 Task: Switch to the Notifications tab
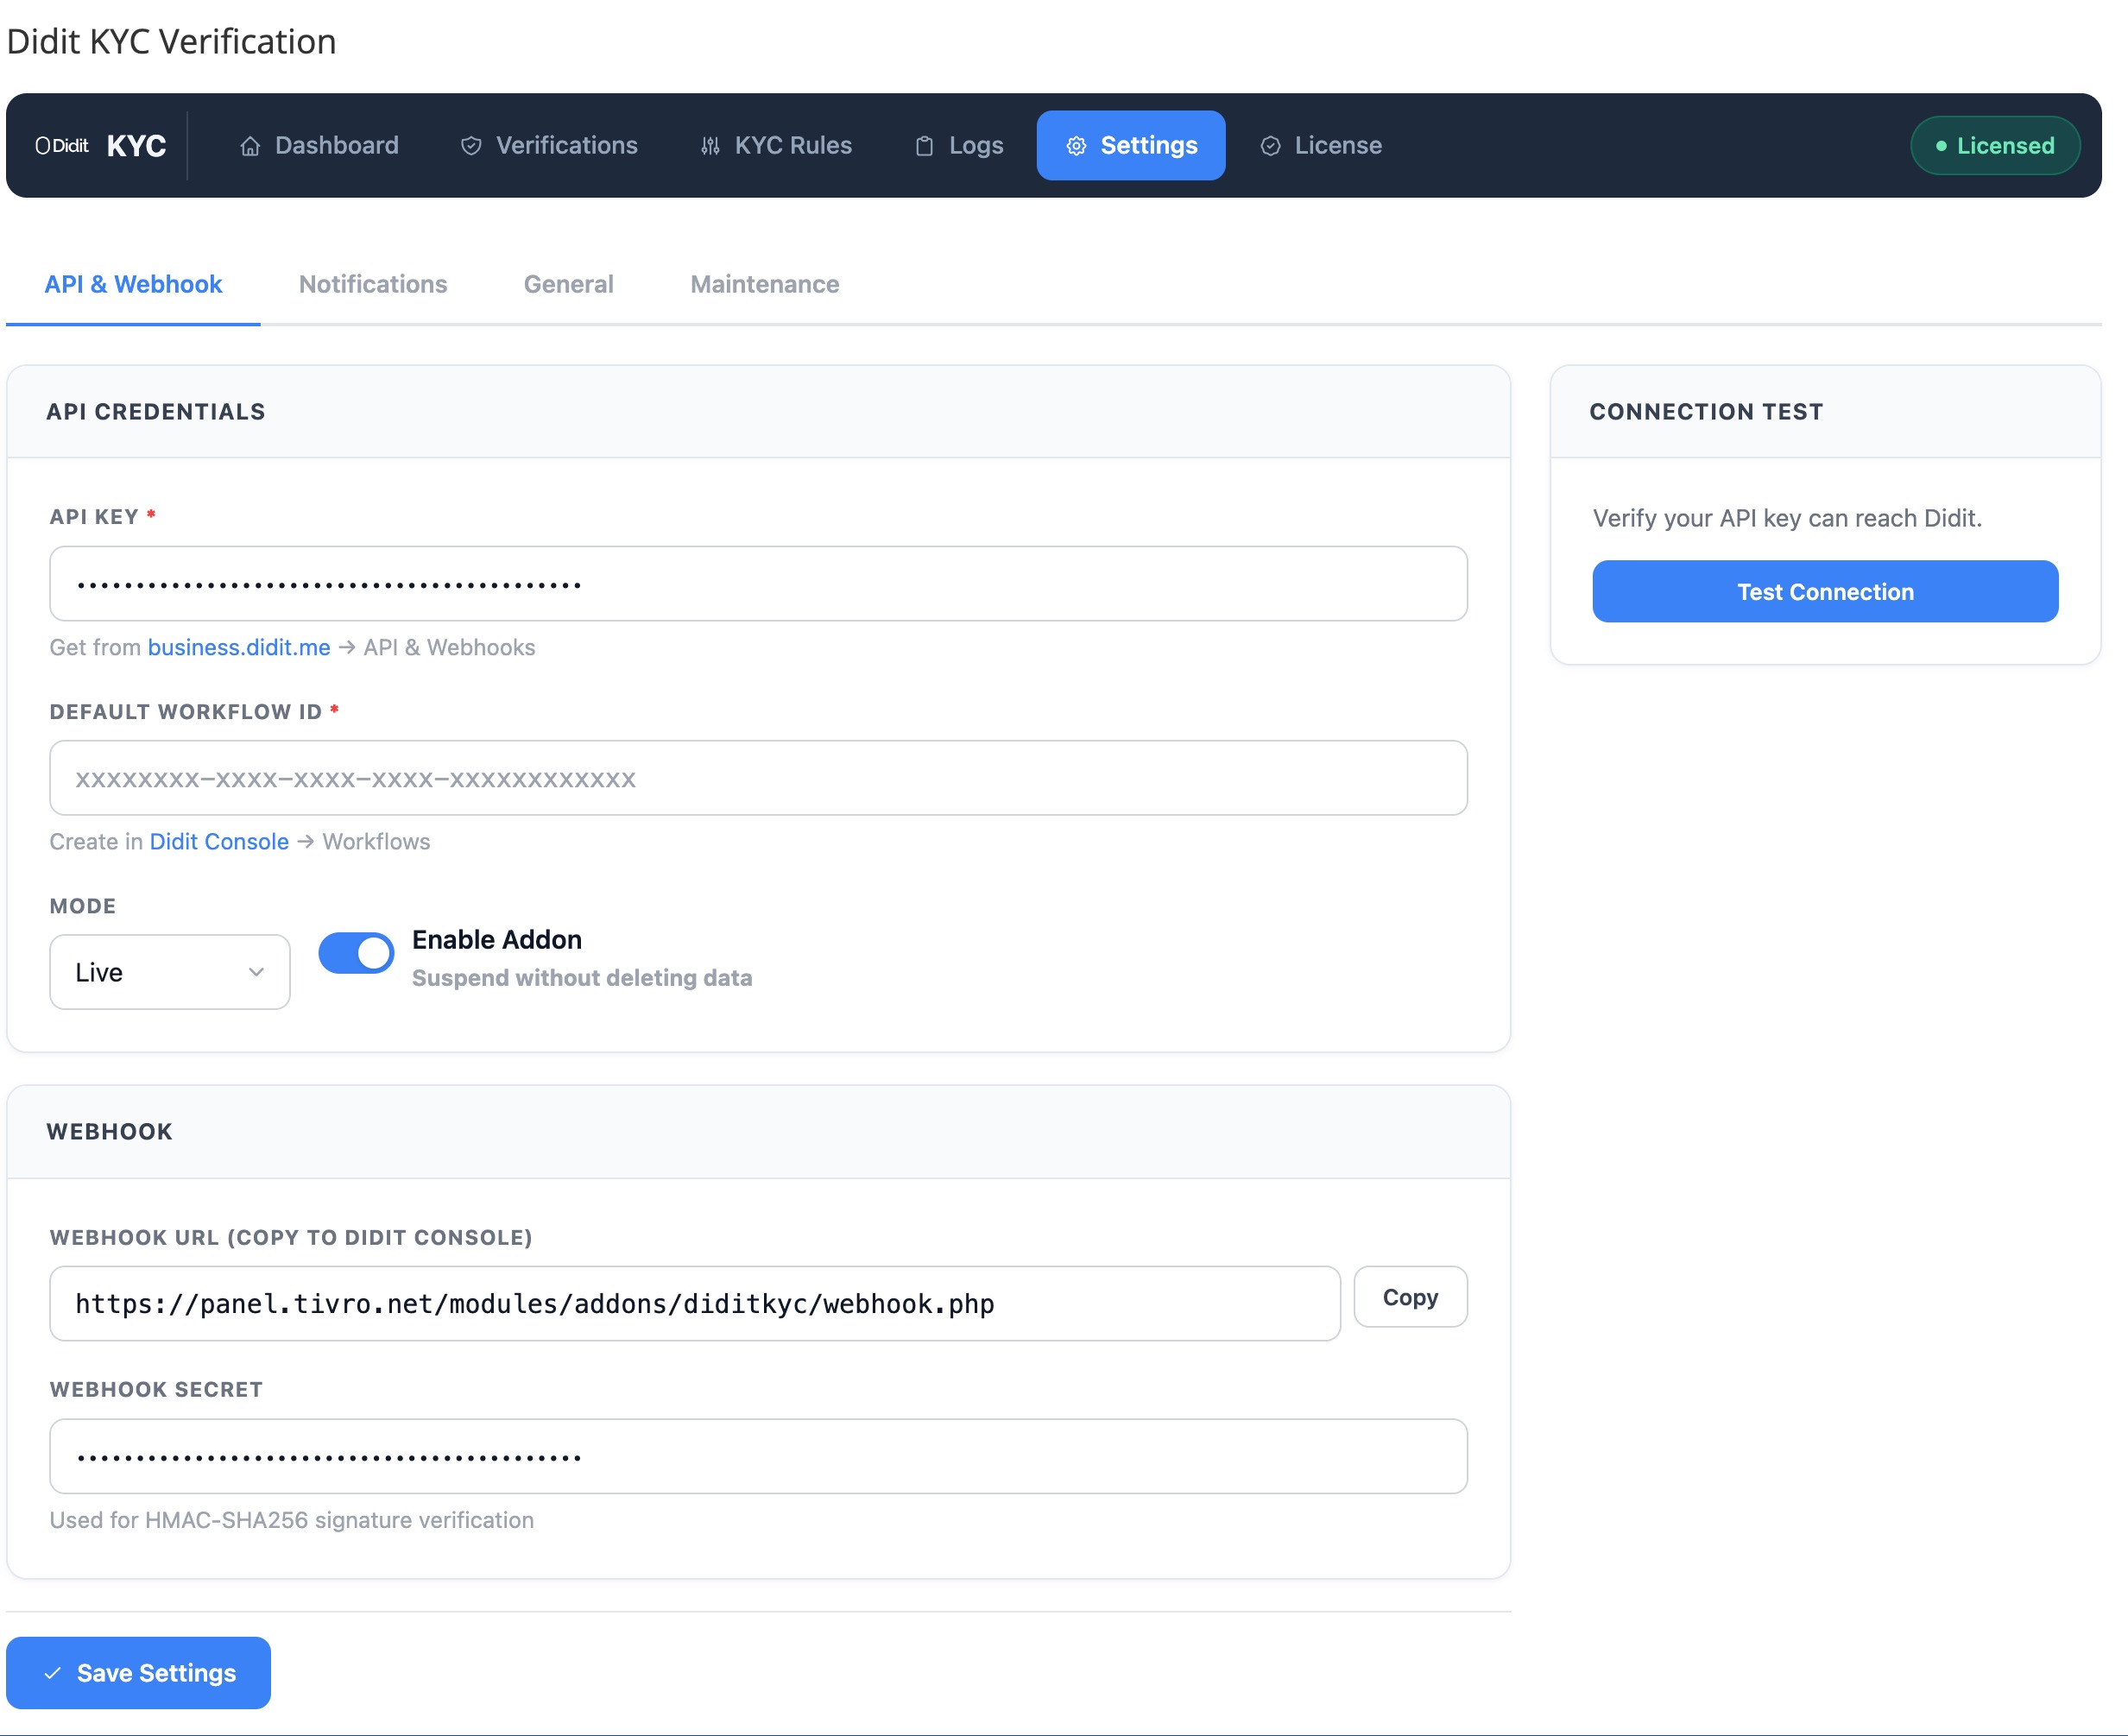[x=373, y=284]
